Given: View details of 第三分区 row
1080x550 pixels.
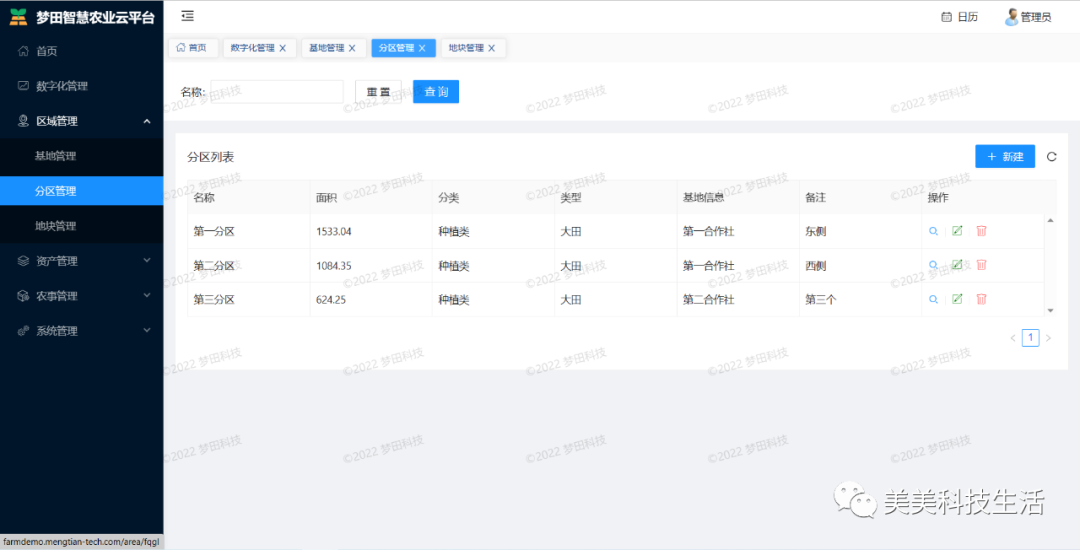Looking at the screenshot, I should point(933,299).
